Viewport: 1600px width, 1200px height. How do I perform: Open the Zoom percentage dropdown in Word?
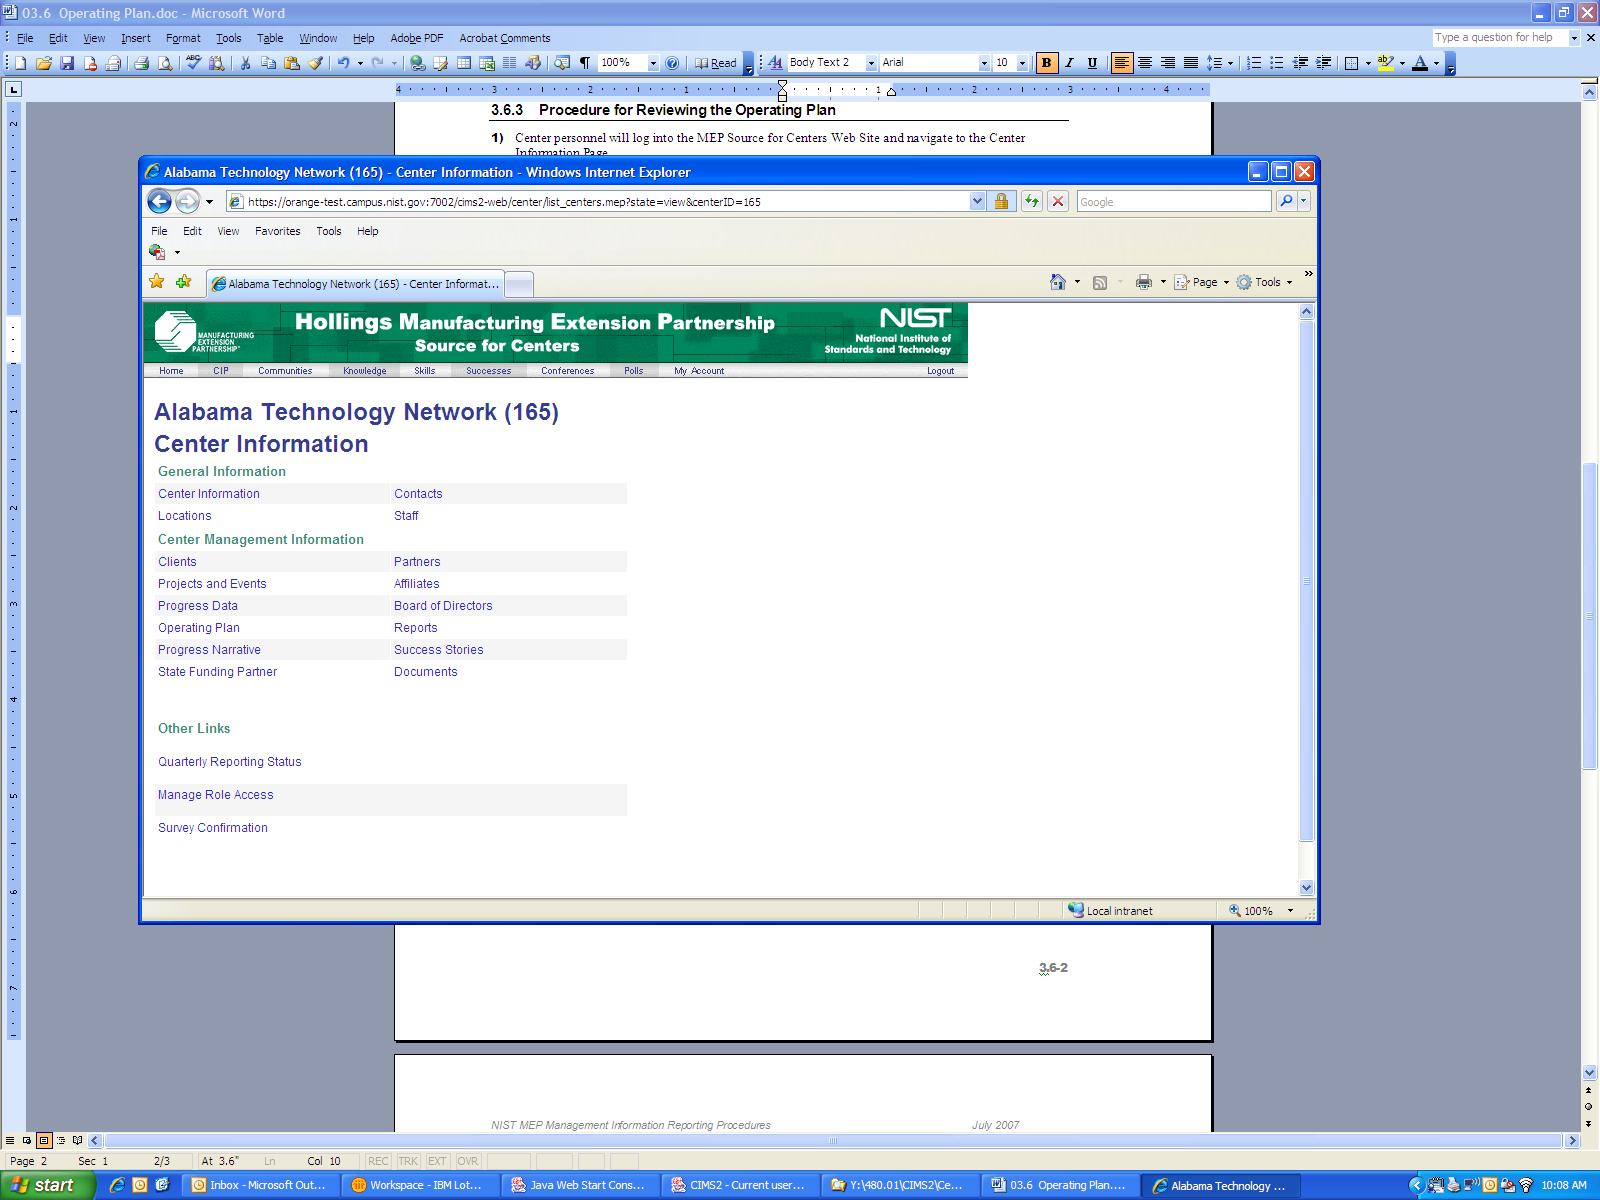(653, 63)
